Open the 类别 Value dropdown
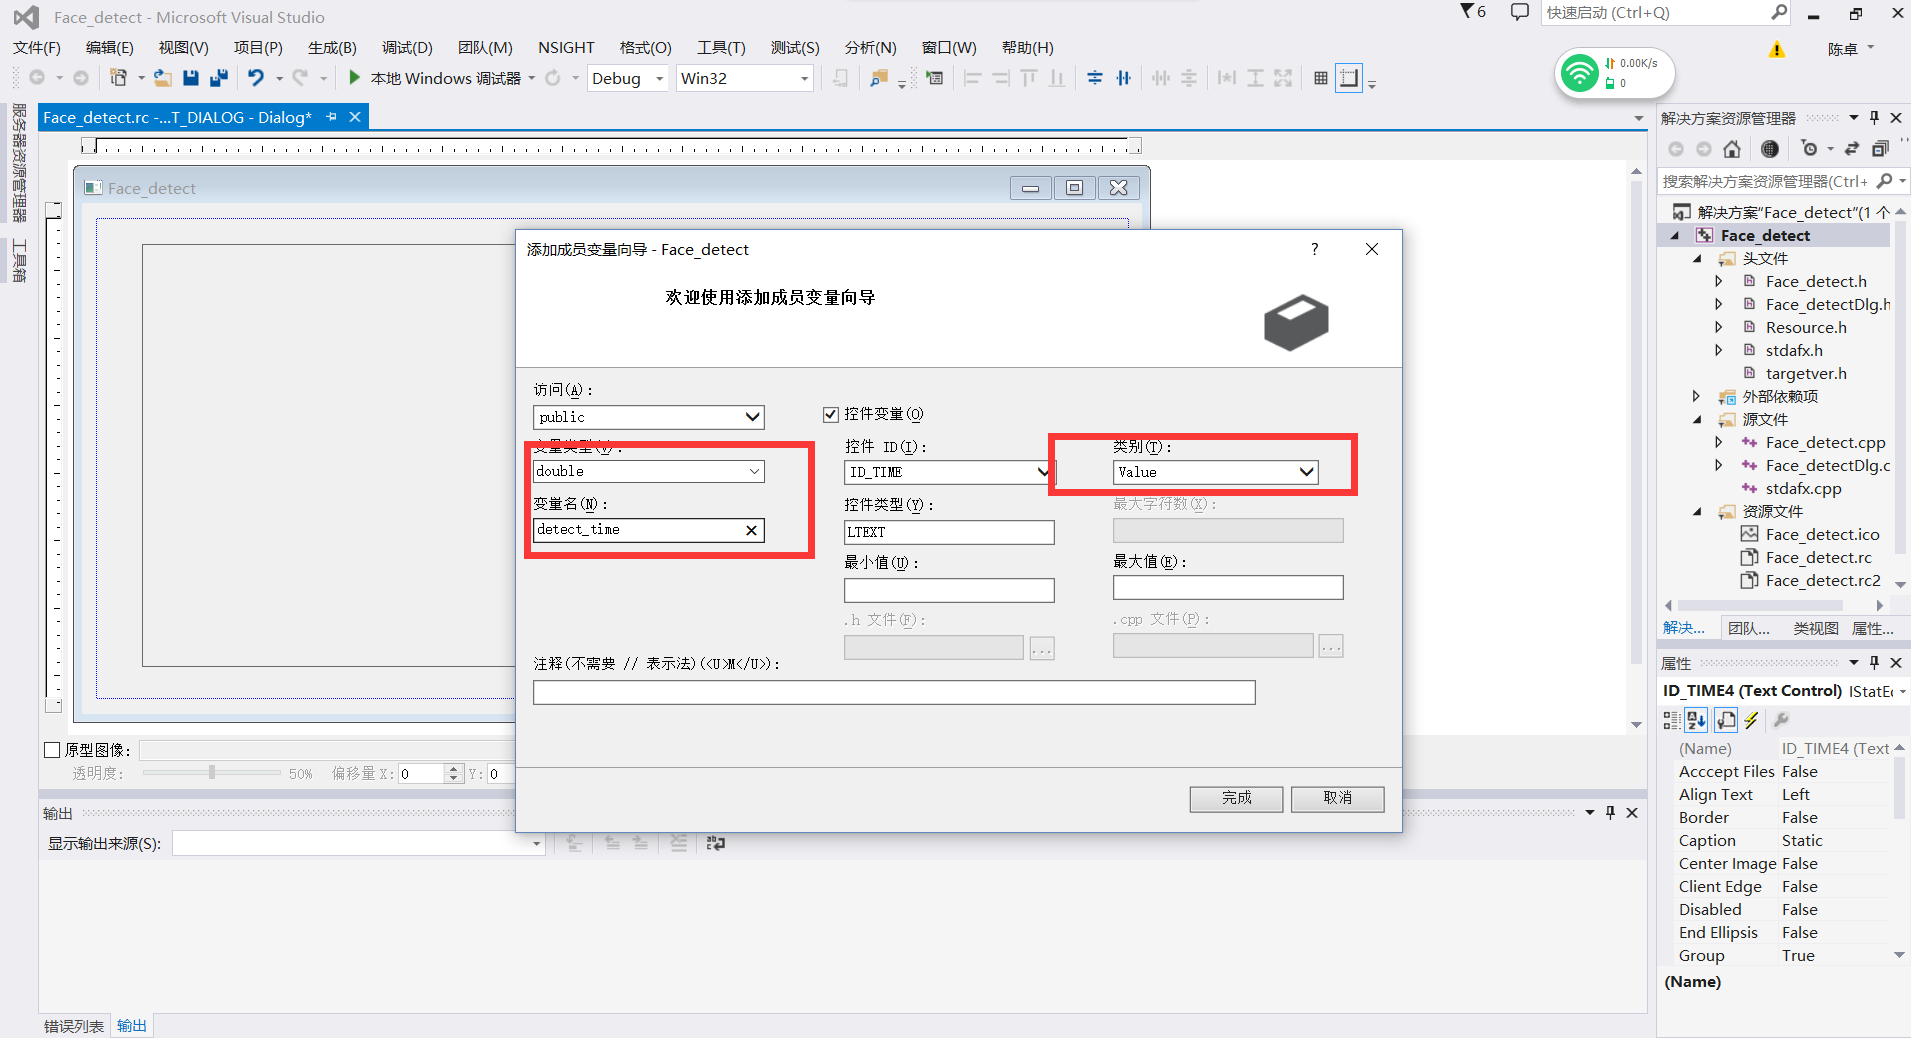1911x1038 pixels. pyautogui.click(x=1306, y=472)
